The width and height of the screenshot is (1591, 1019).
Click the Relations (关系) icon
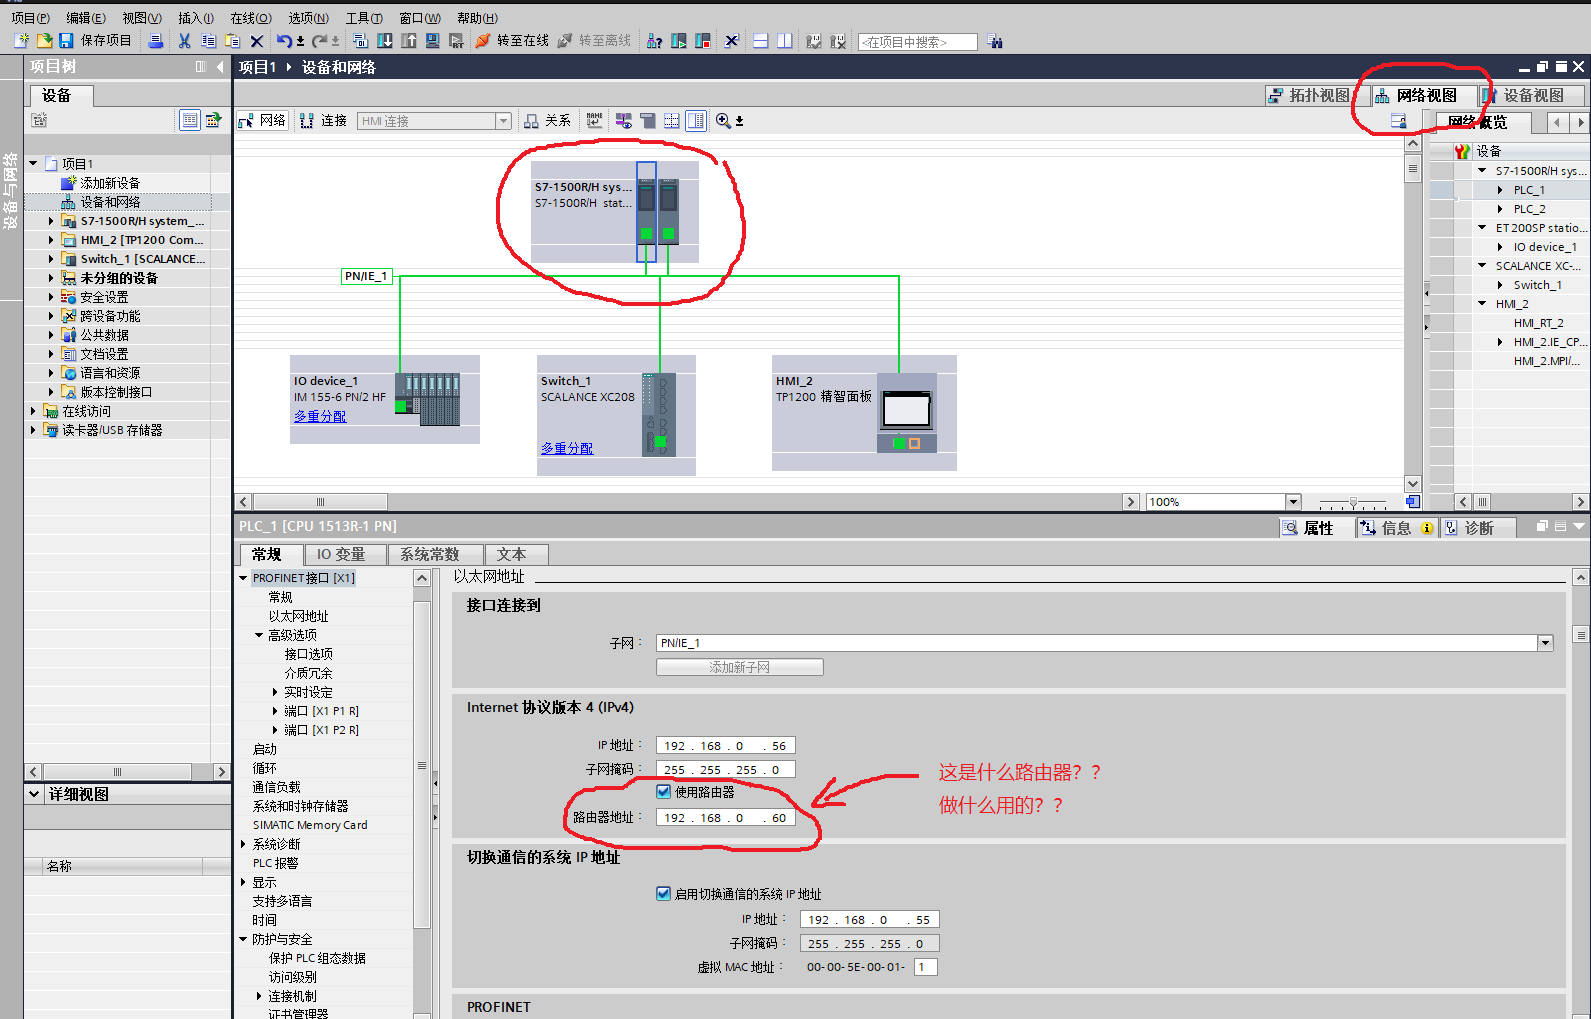[x=547, y=121]
